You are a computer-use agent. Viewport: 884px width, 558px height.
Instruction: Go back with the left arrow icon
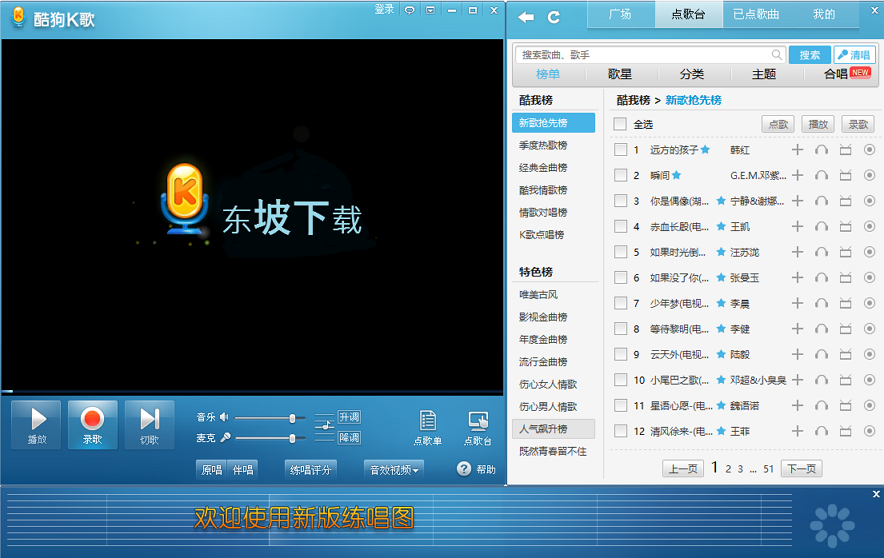(x=525, y=17)
